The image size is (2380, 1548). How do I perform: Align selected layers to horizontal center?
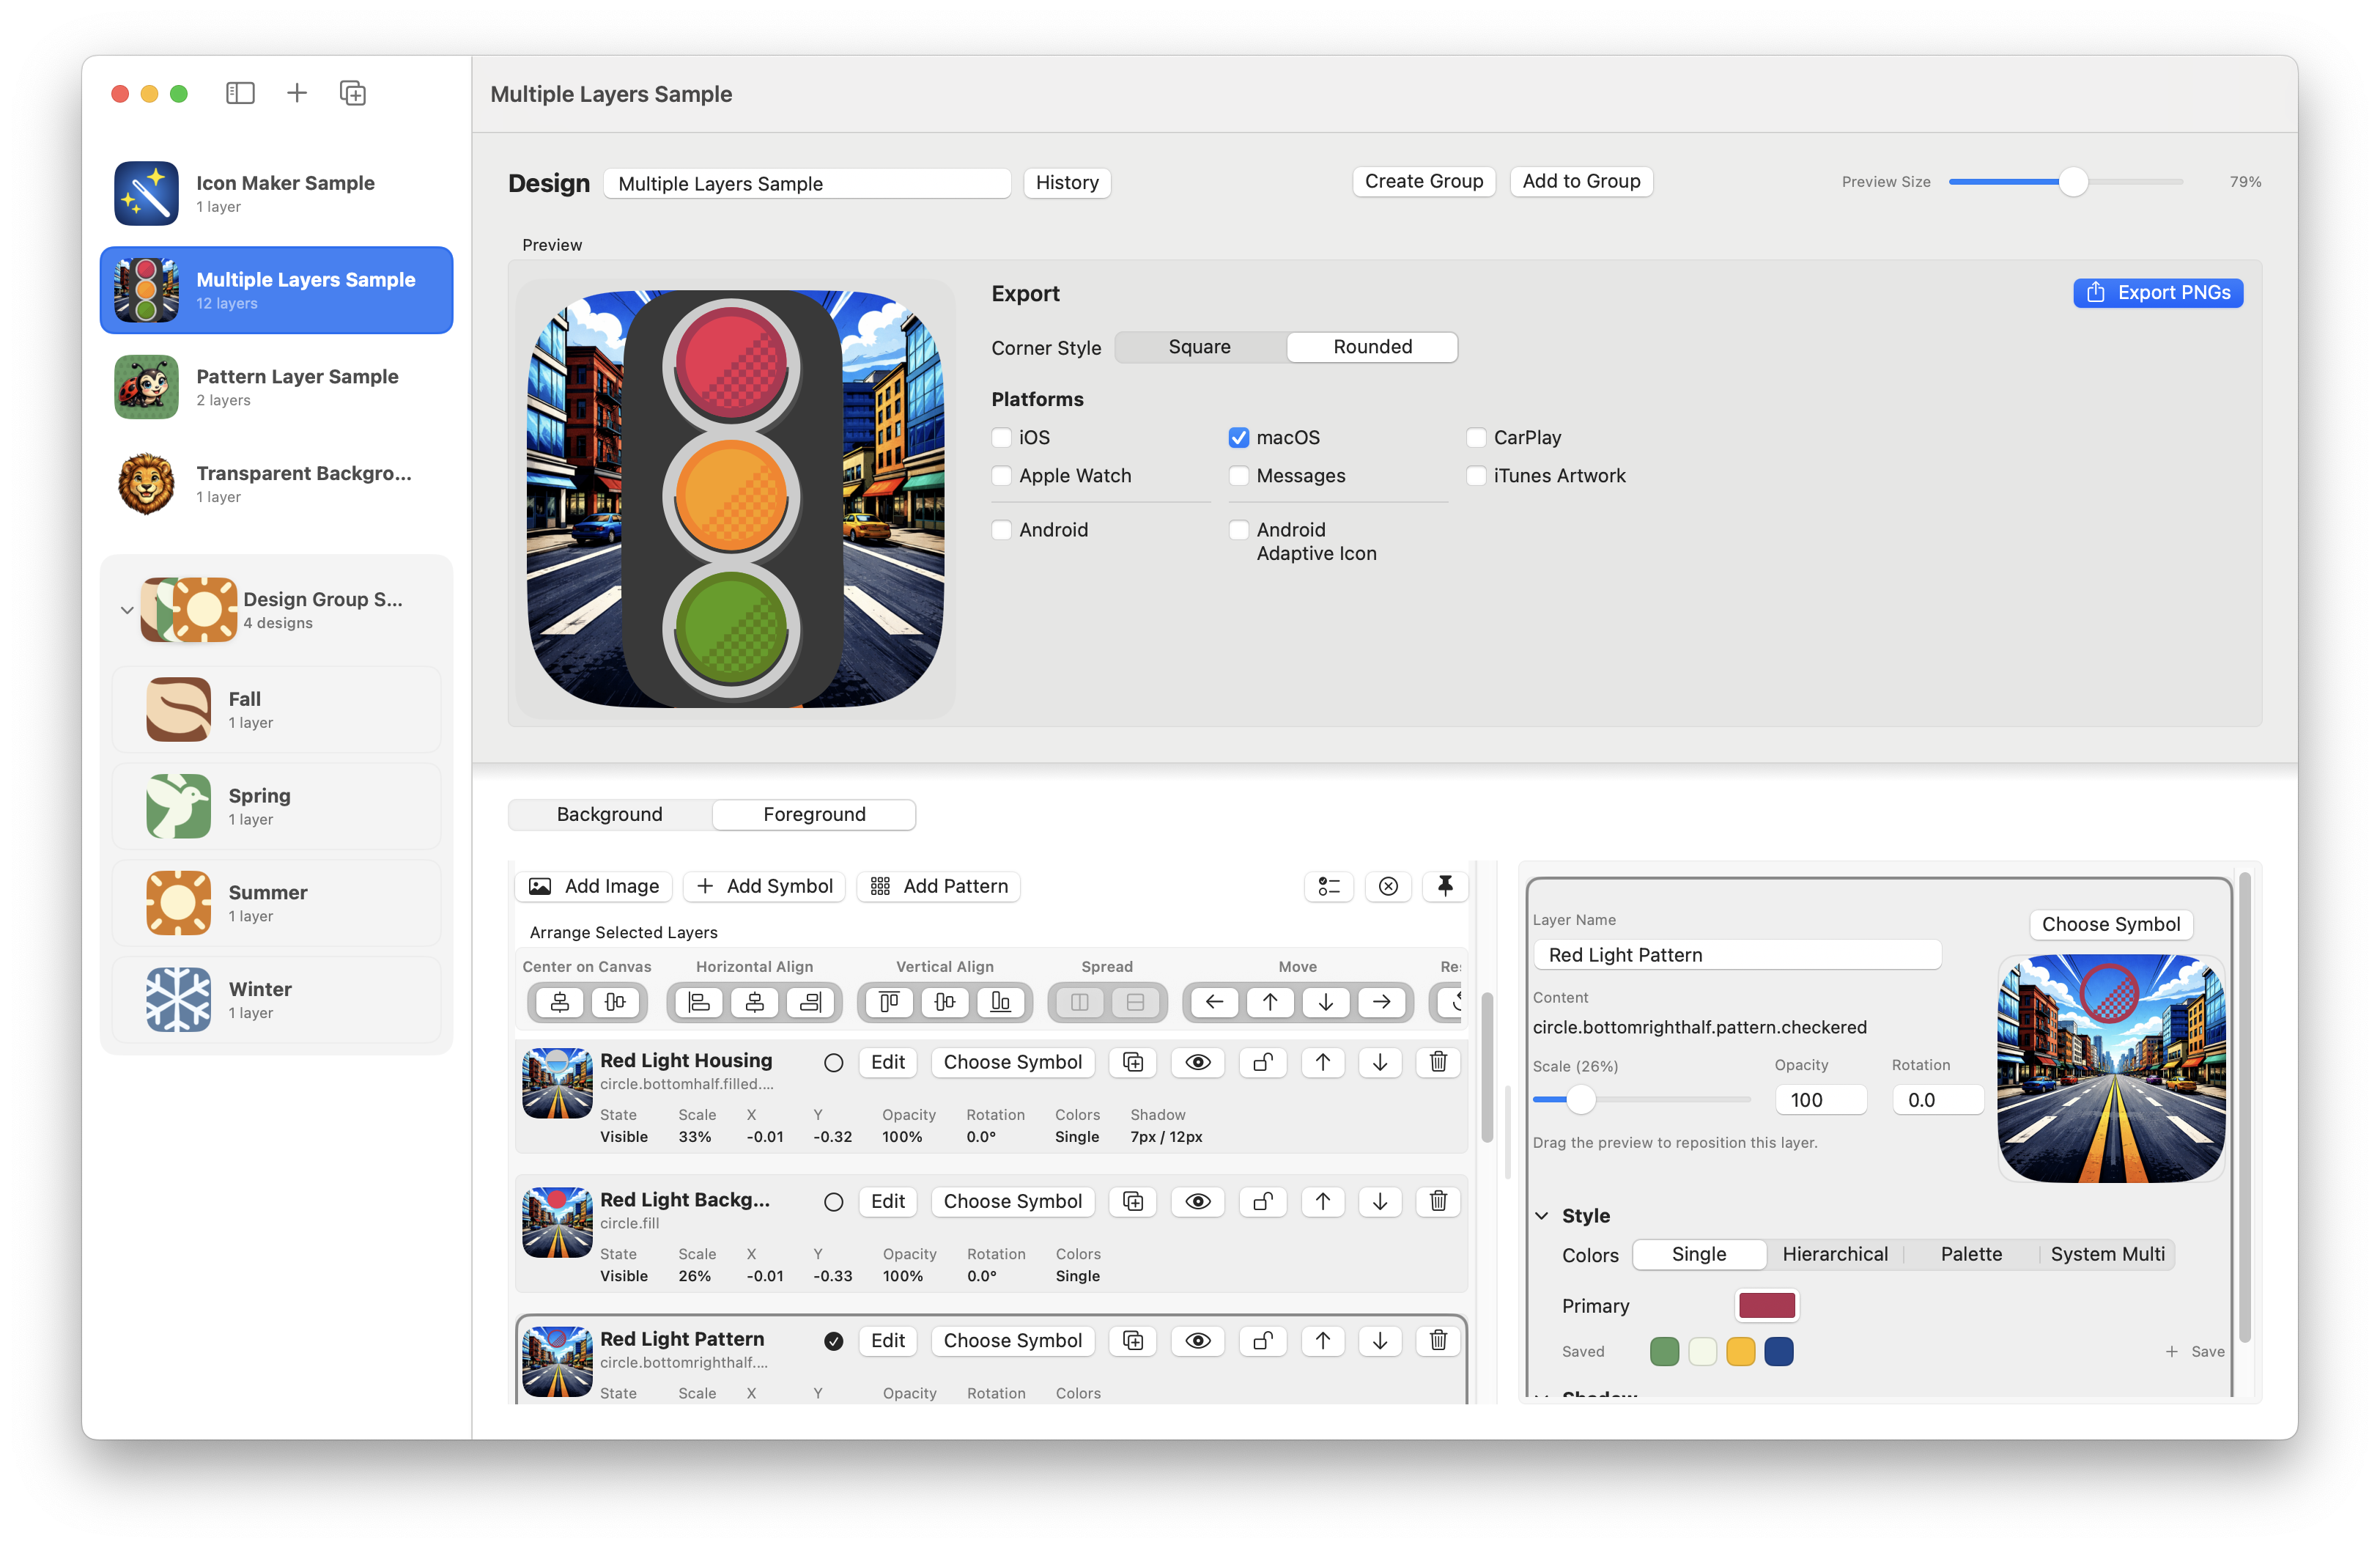[x=755, y=1002]
